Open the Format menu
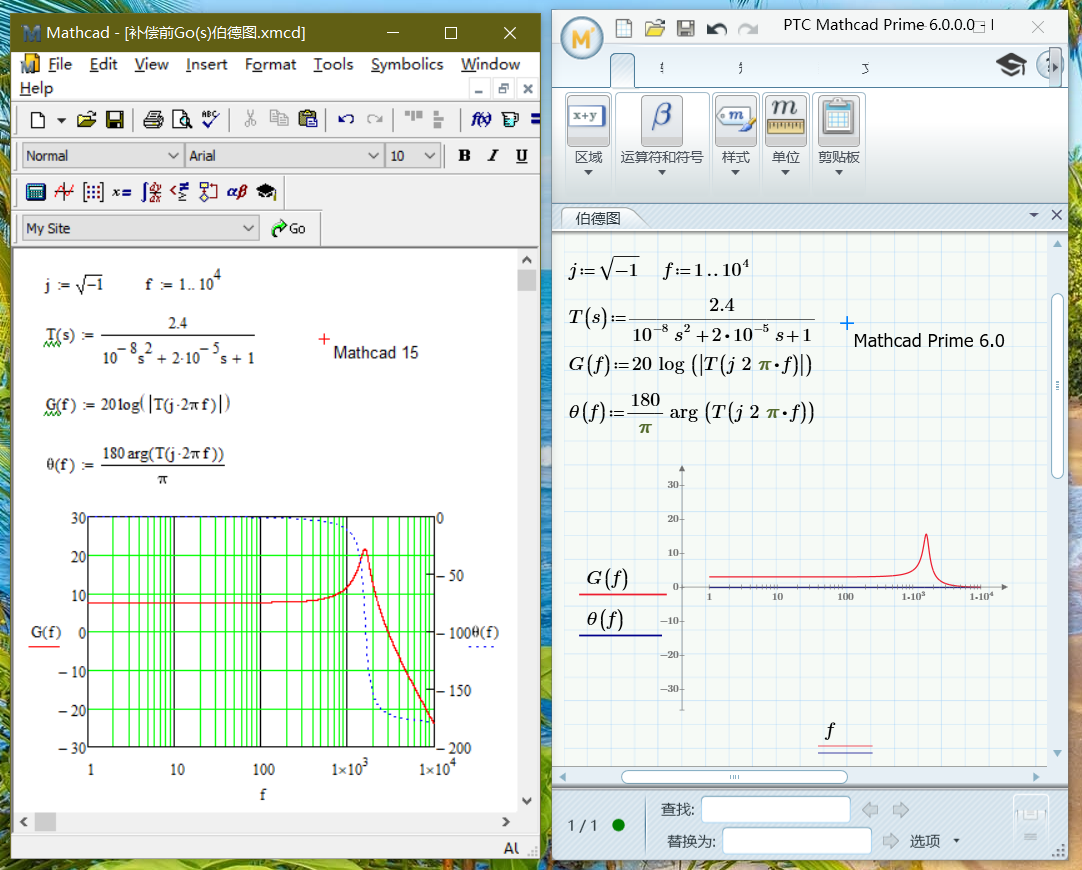This screenshot has width=1082, height=870. pos(270,64)
